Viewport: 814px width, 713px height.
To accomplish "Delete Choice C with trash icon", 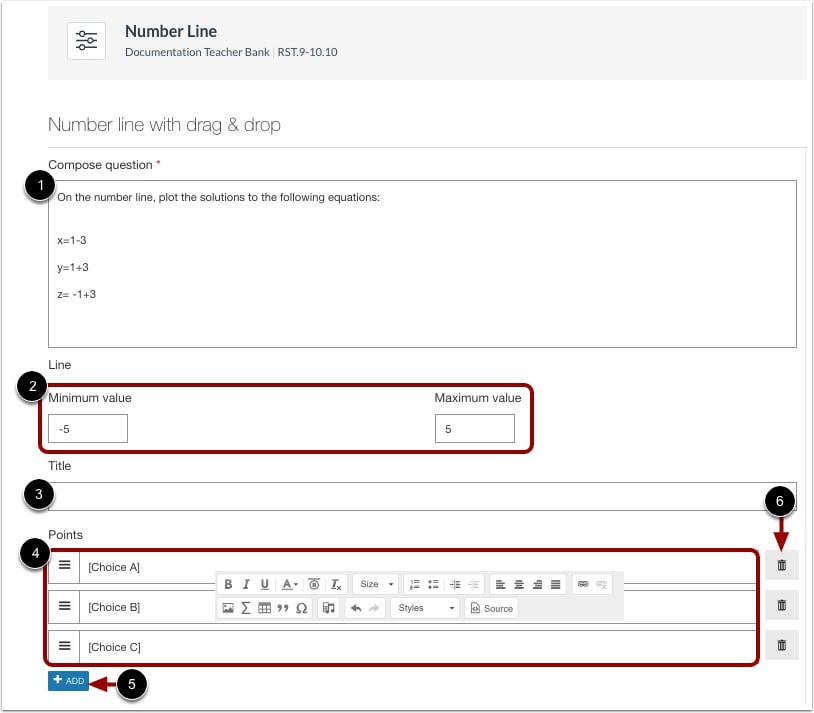I will tap(781, 645).
